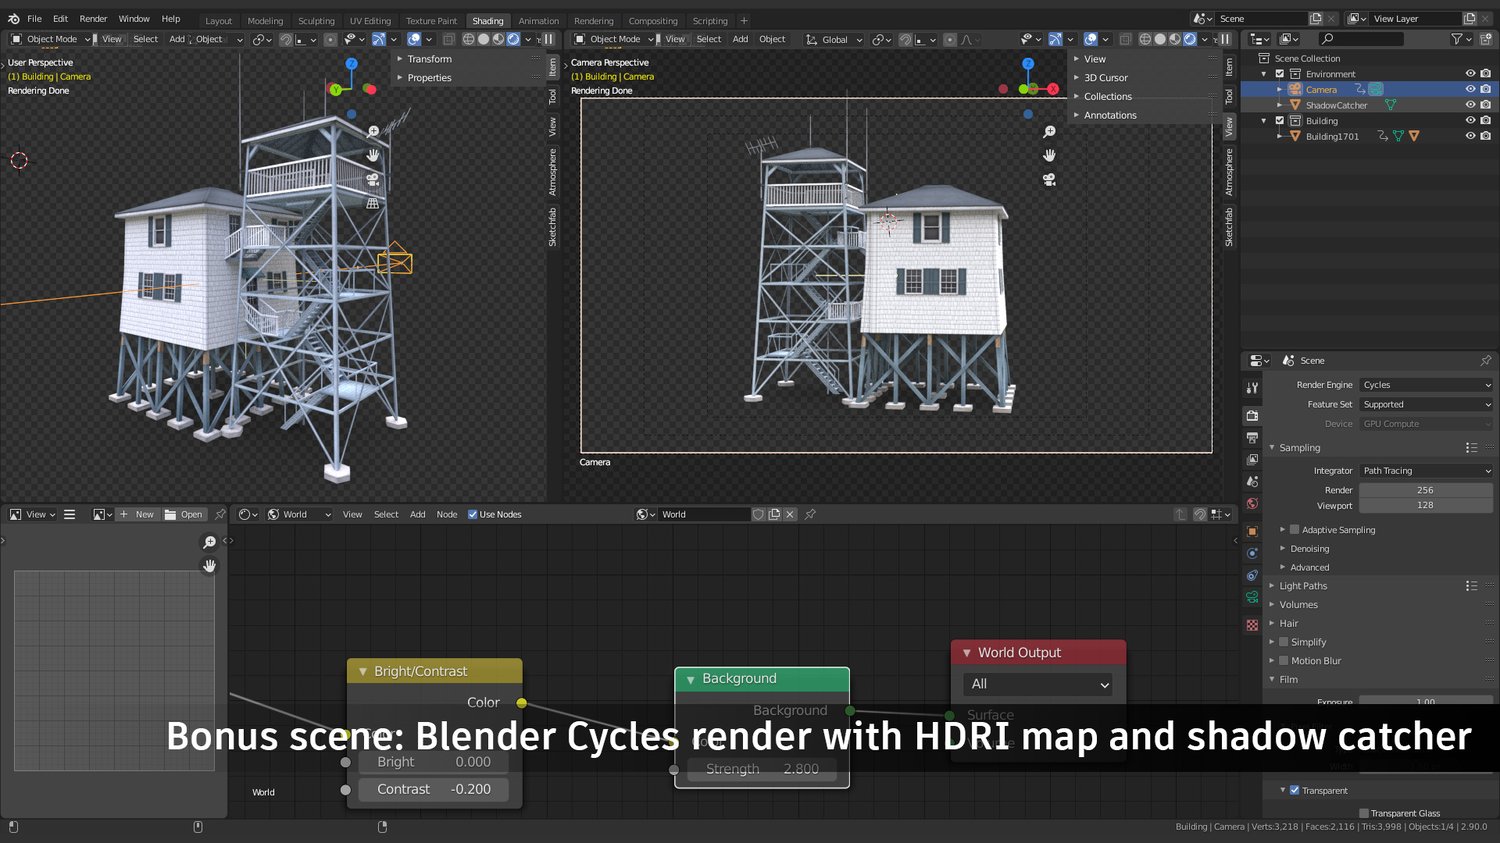The height and width of the screenshot is (843, 1500).
Task: Open the Render Engine dropdown
Action: click(x=1426, y=385)
